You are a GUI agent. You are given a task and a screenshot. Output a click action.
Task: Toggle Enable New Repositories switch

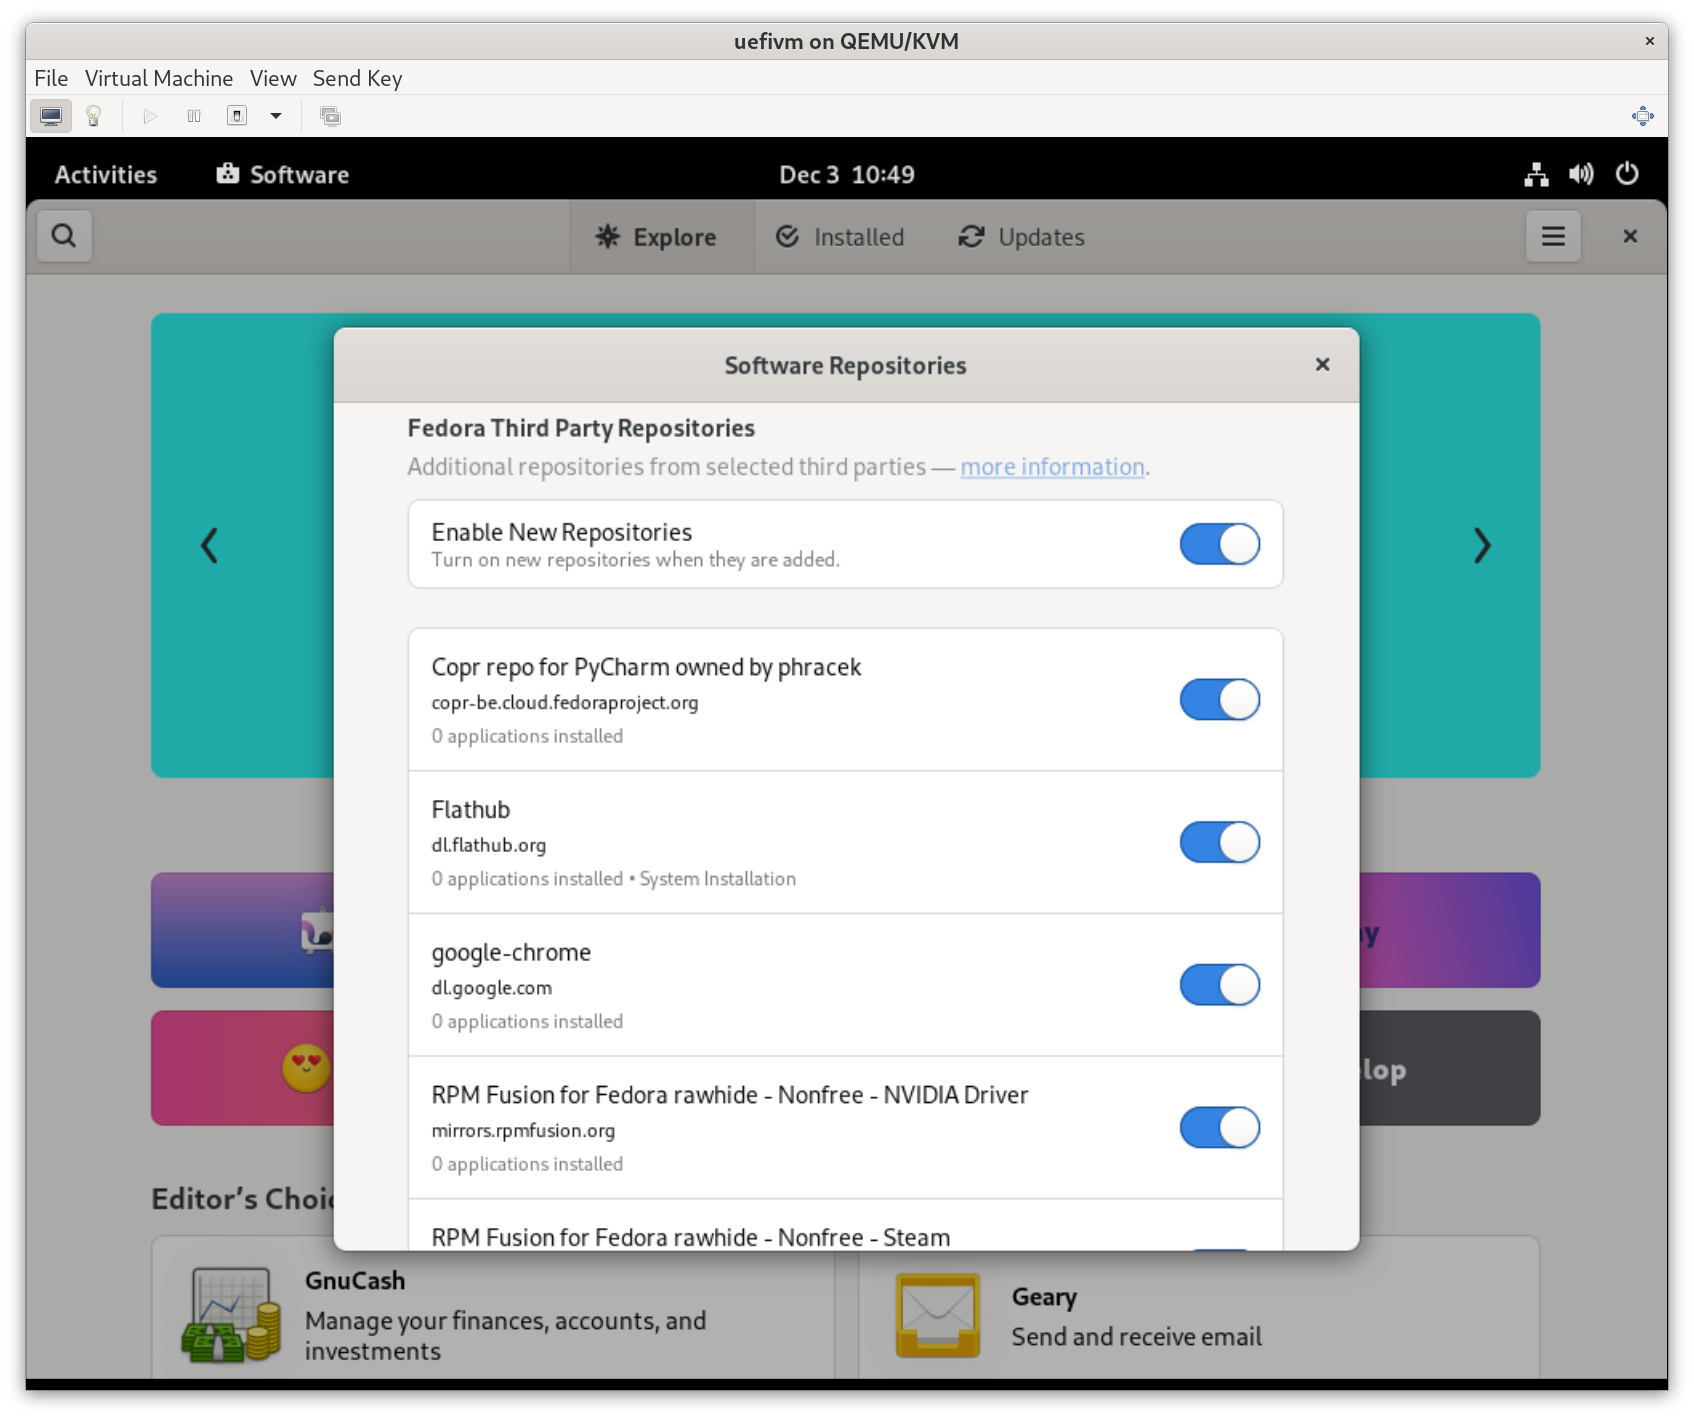(1219, 544)
